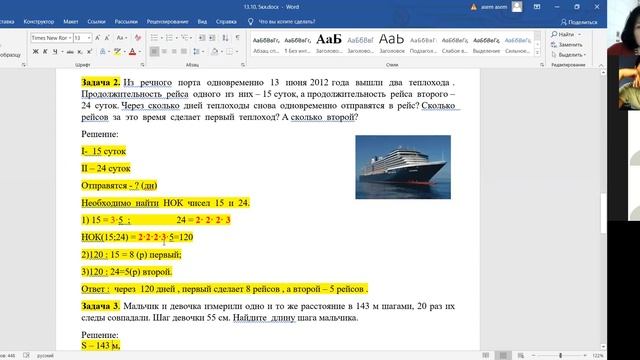Decrease paragraph indent
This screenshot has width=640, height=360.
pyautogui.click(x=202, y=38)
